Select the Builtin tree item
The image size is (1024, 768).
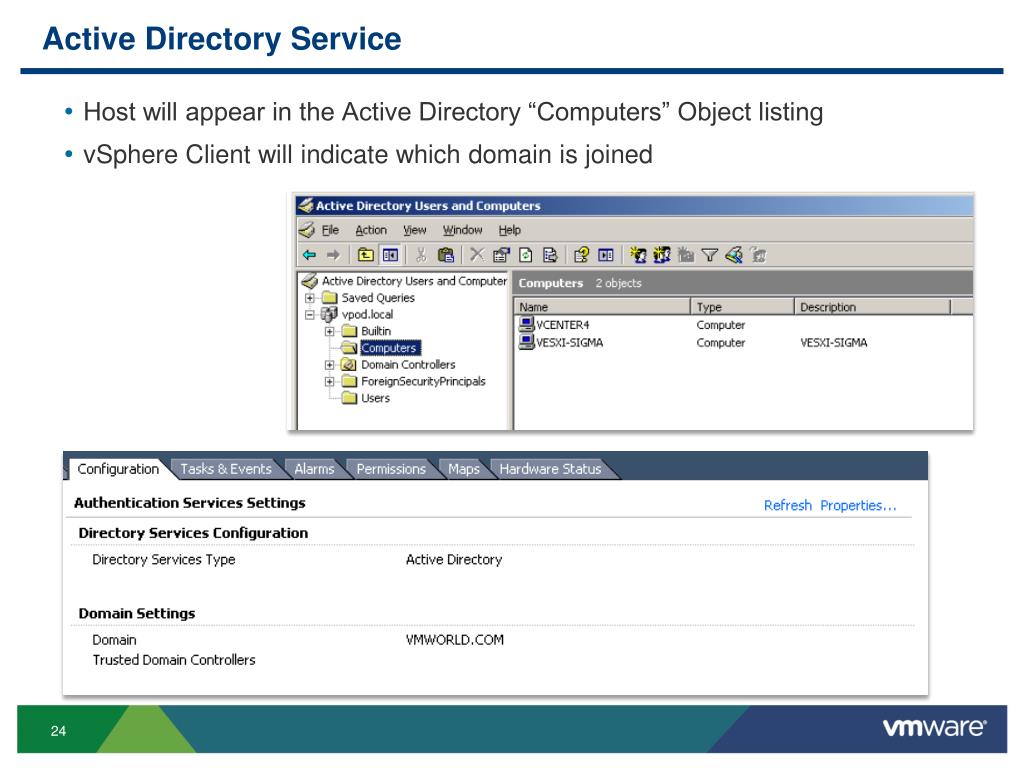coord(376,331)
